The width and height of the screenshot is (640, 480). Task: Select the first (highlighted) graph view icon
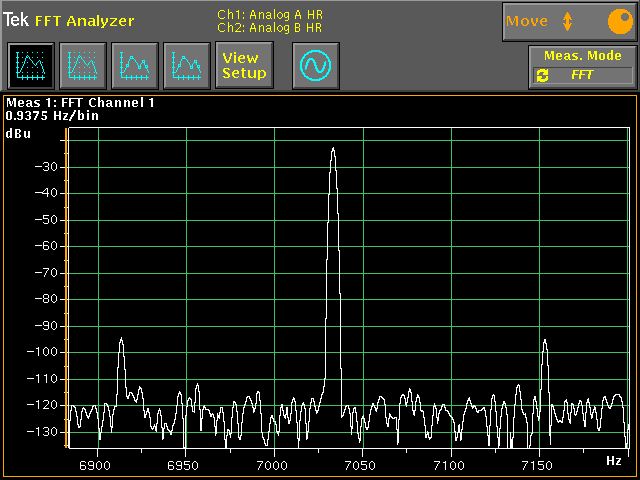pos(31,66)
